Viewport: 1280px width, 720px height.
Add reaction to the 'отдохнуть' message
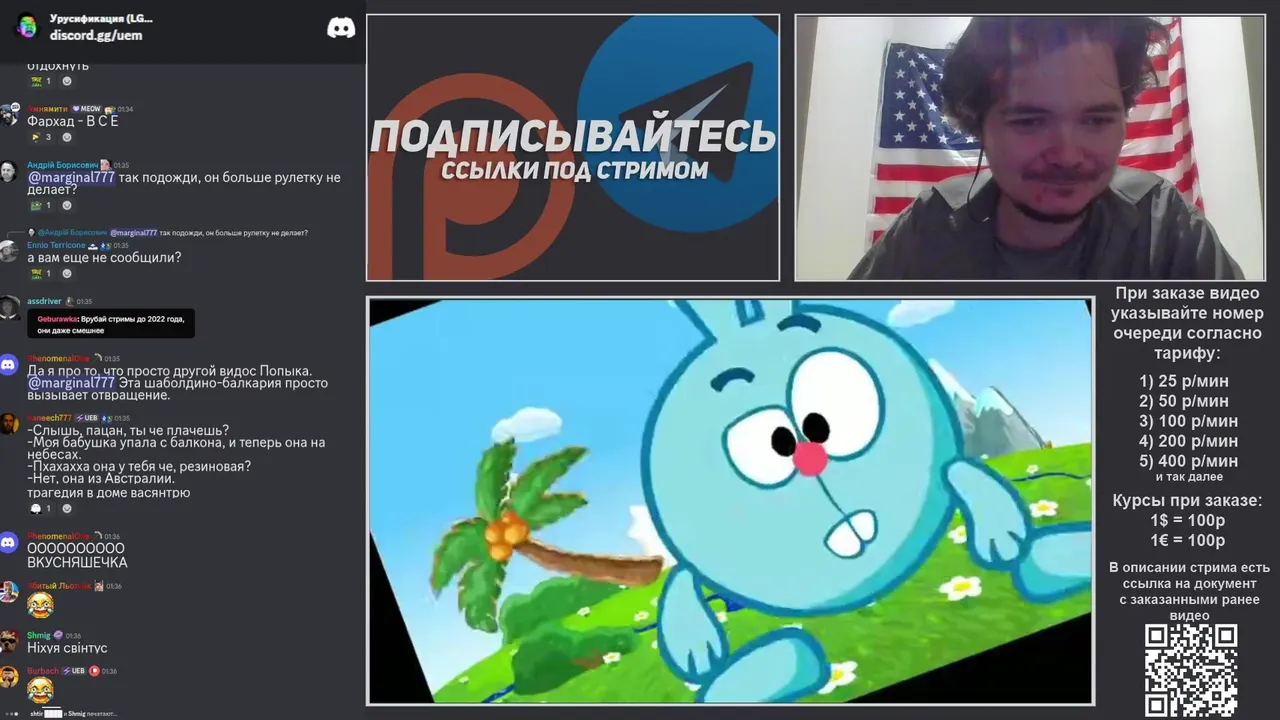pos(67,81)
